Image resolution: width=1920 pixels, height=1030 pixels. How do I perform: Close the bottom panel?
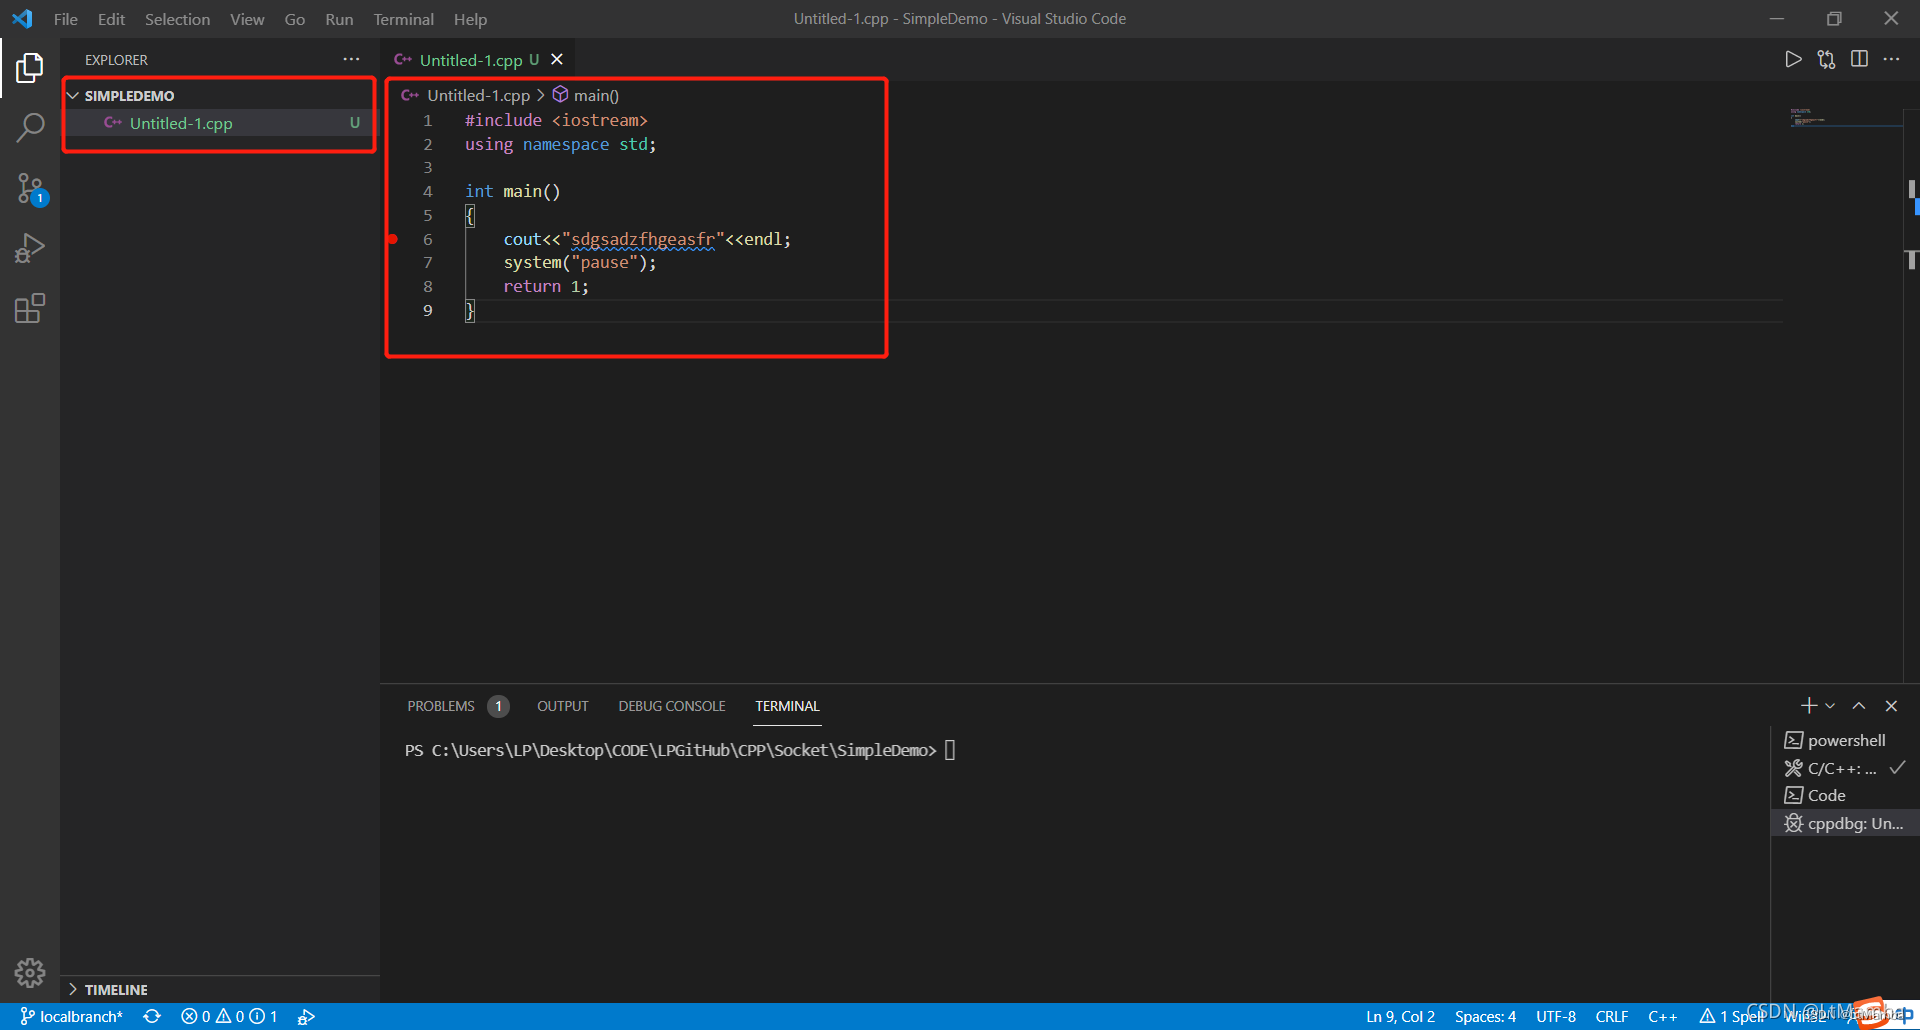[1891, 706]
